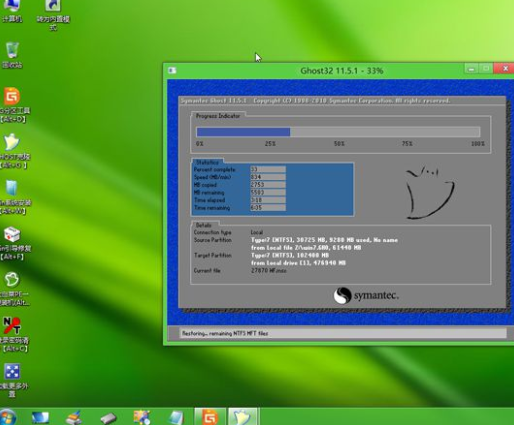Click the Time remaining value field
The image size is (514, 425).
(x=268, y=207)
